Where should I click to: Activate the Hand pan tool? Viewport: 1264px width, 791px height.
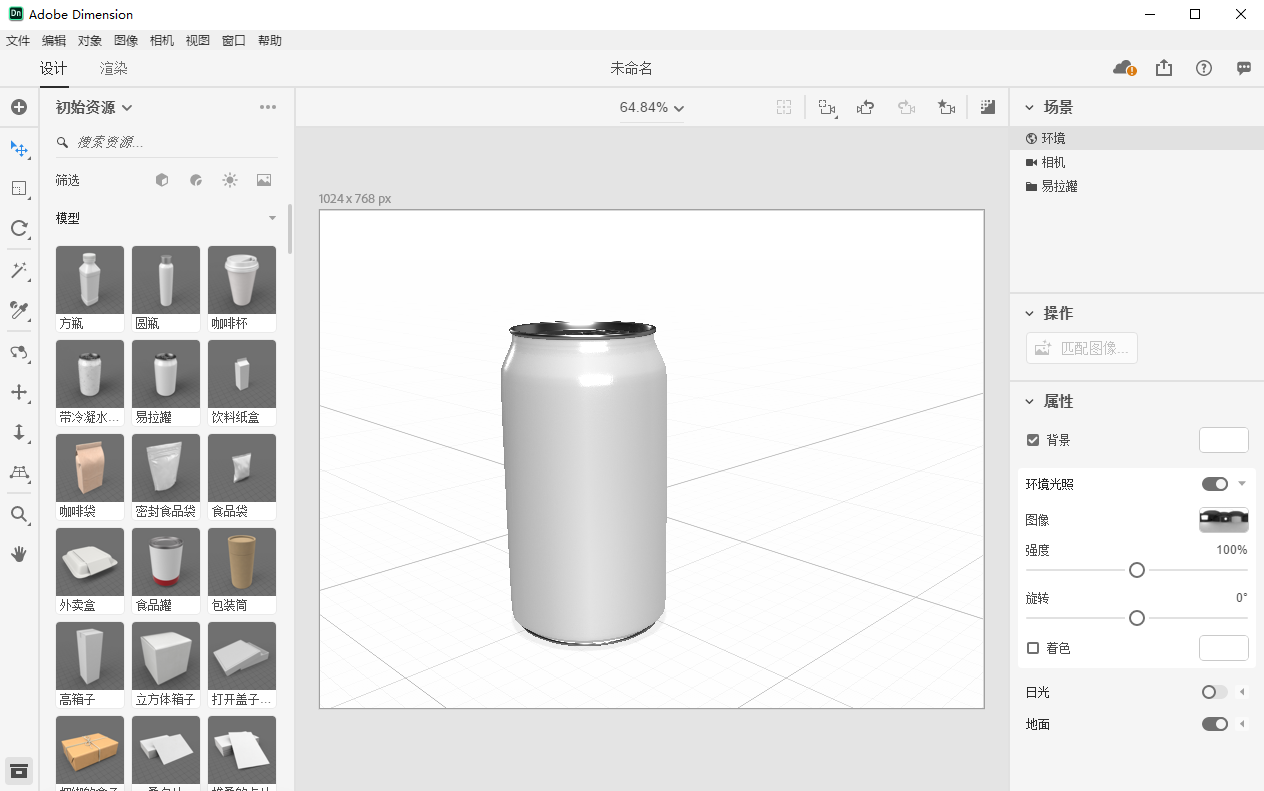point(19,554)
